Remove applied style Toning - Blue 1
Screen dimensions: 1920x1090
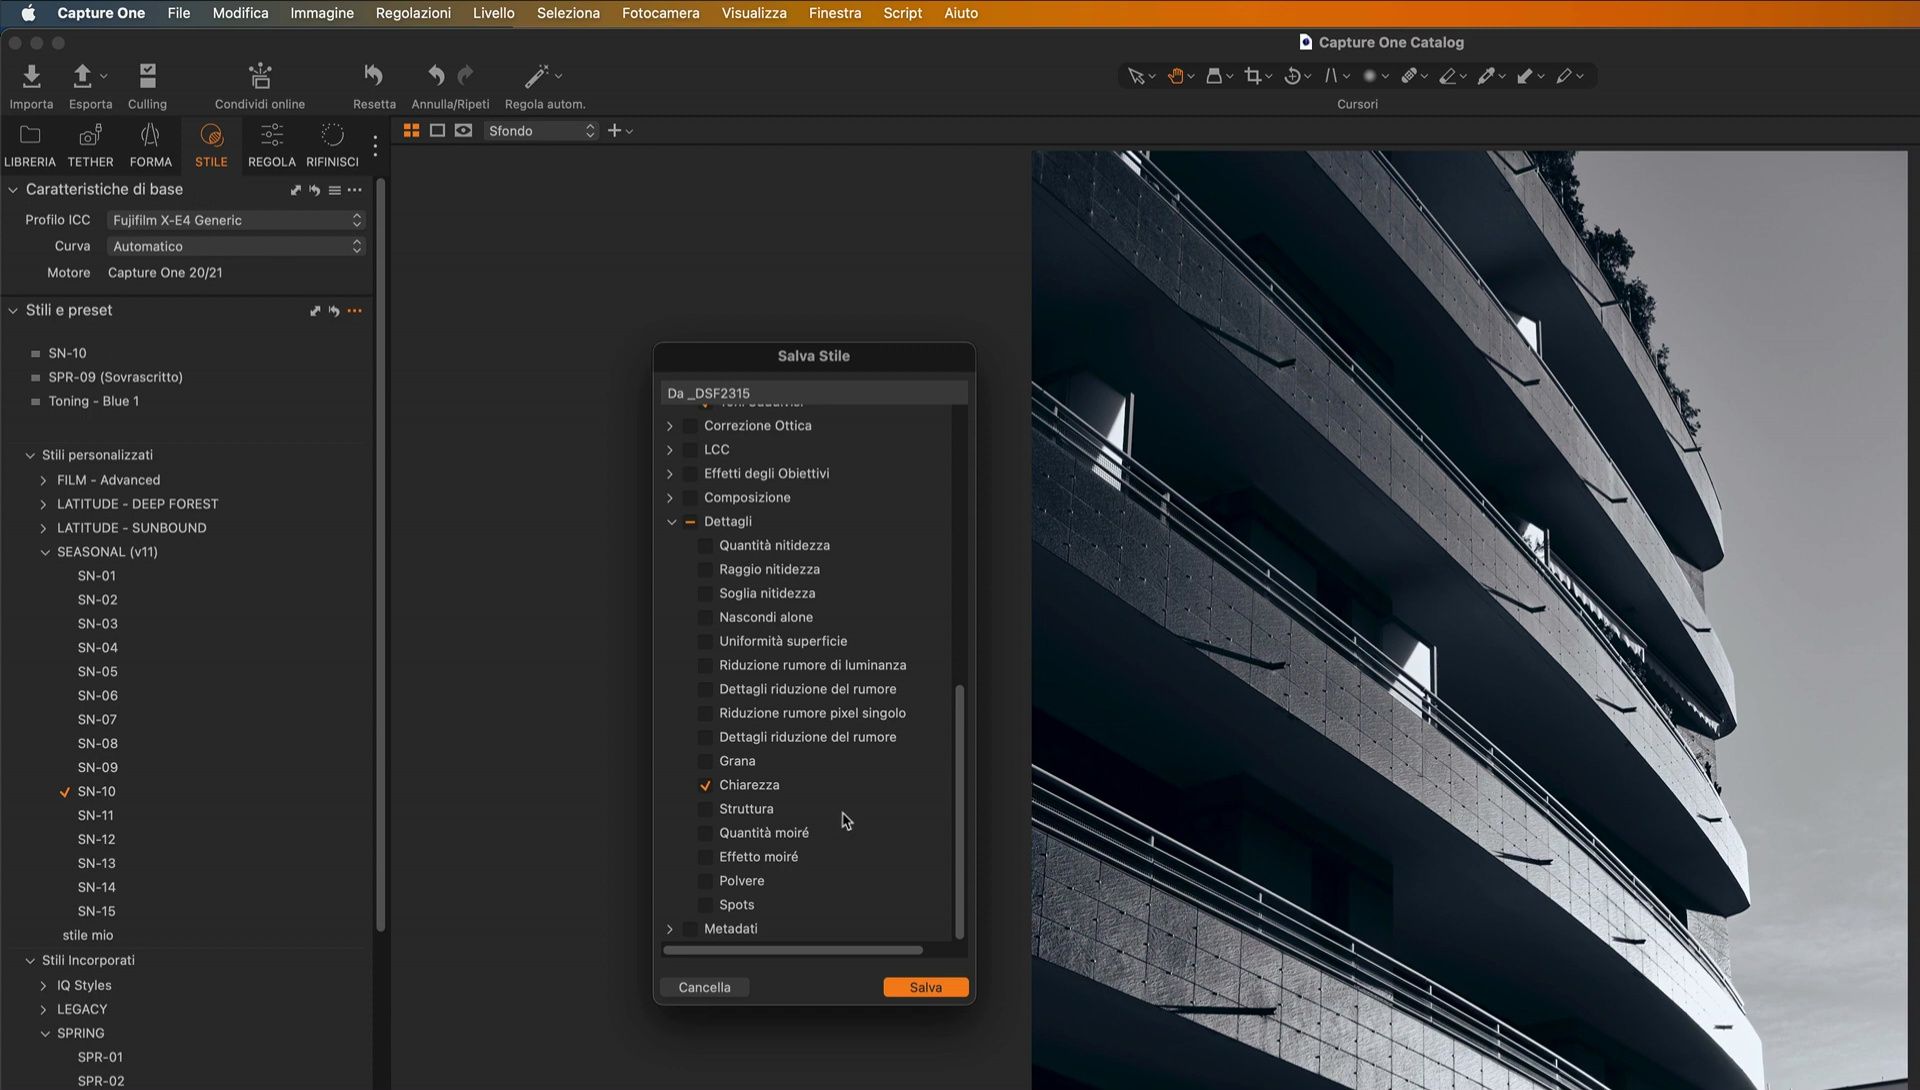point(36,401)
